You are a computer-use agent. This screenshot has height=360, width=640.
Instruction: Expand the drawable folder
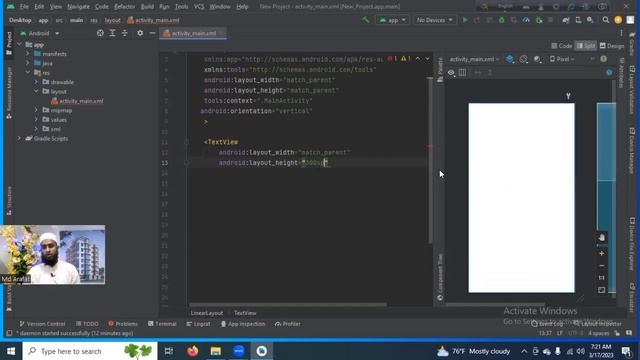pyautogui.click(x=36, y=82)
